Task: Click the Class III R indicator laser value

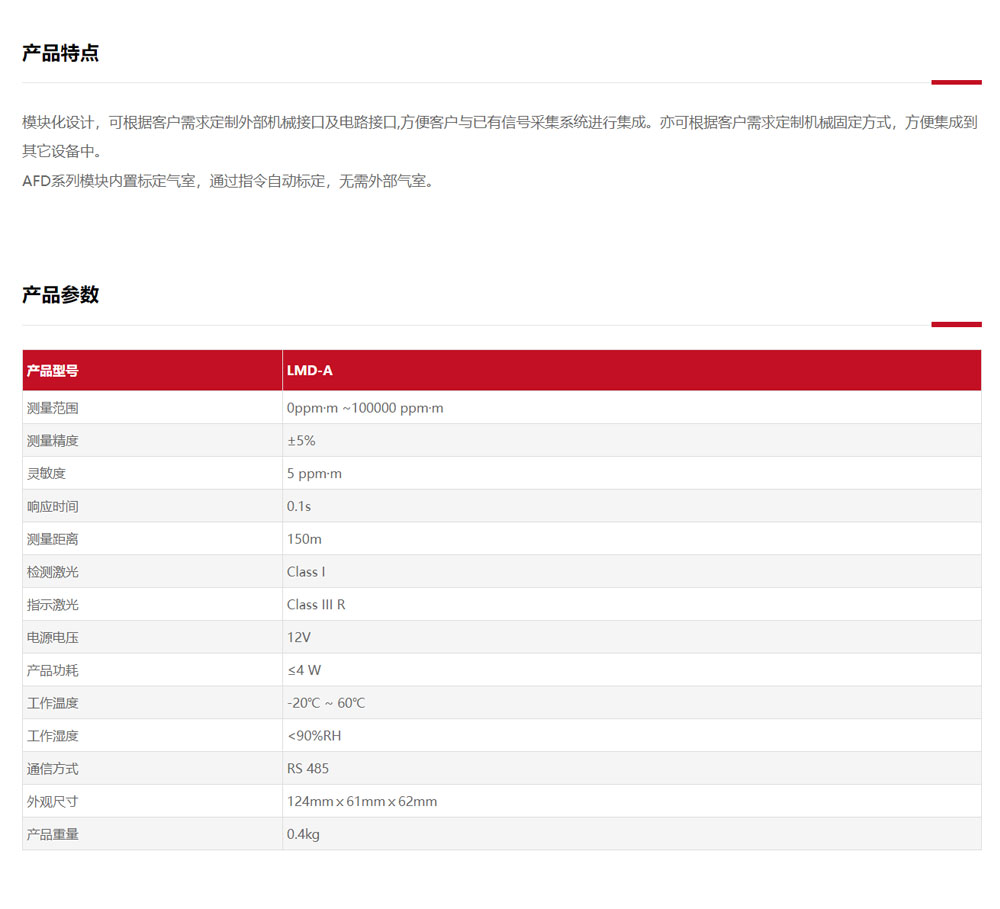Action: pyautogui.click(x=316, y=605)
